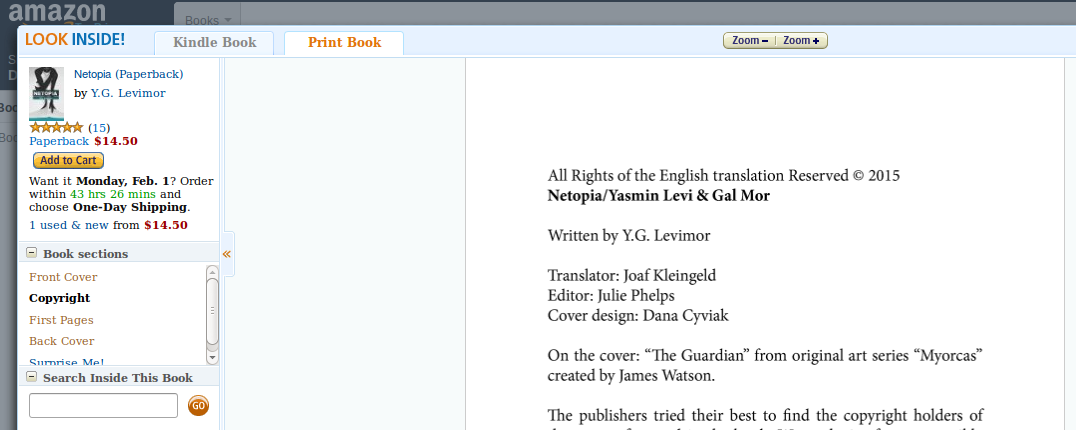Go to the Front Cover section
This screenshot has height=430, width=1076.
tap(63, 277)
